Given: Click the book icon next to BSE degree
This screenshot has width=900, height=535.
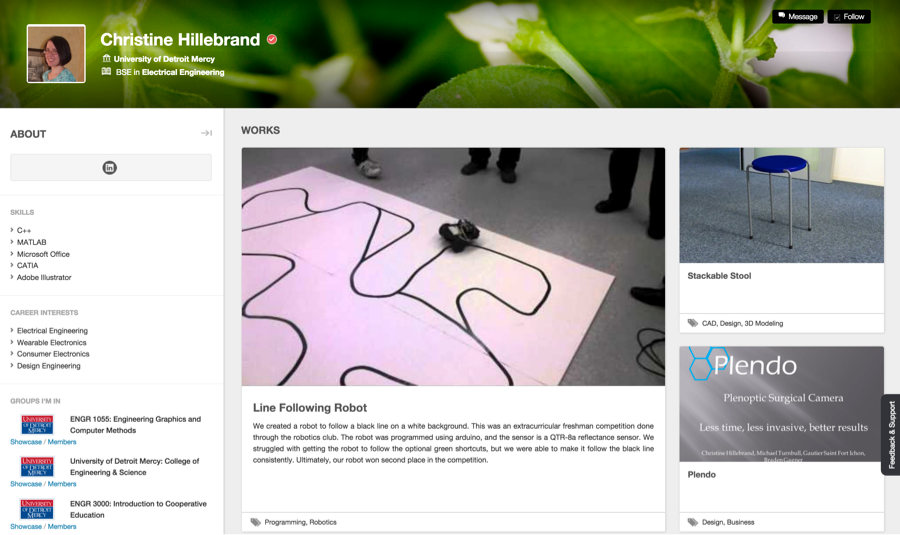Looking at the screenshot, I should coord(106,72).
